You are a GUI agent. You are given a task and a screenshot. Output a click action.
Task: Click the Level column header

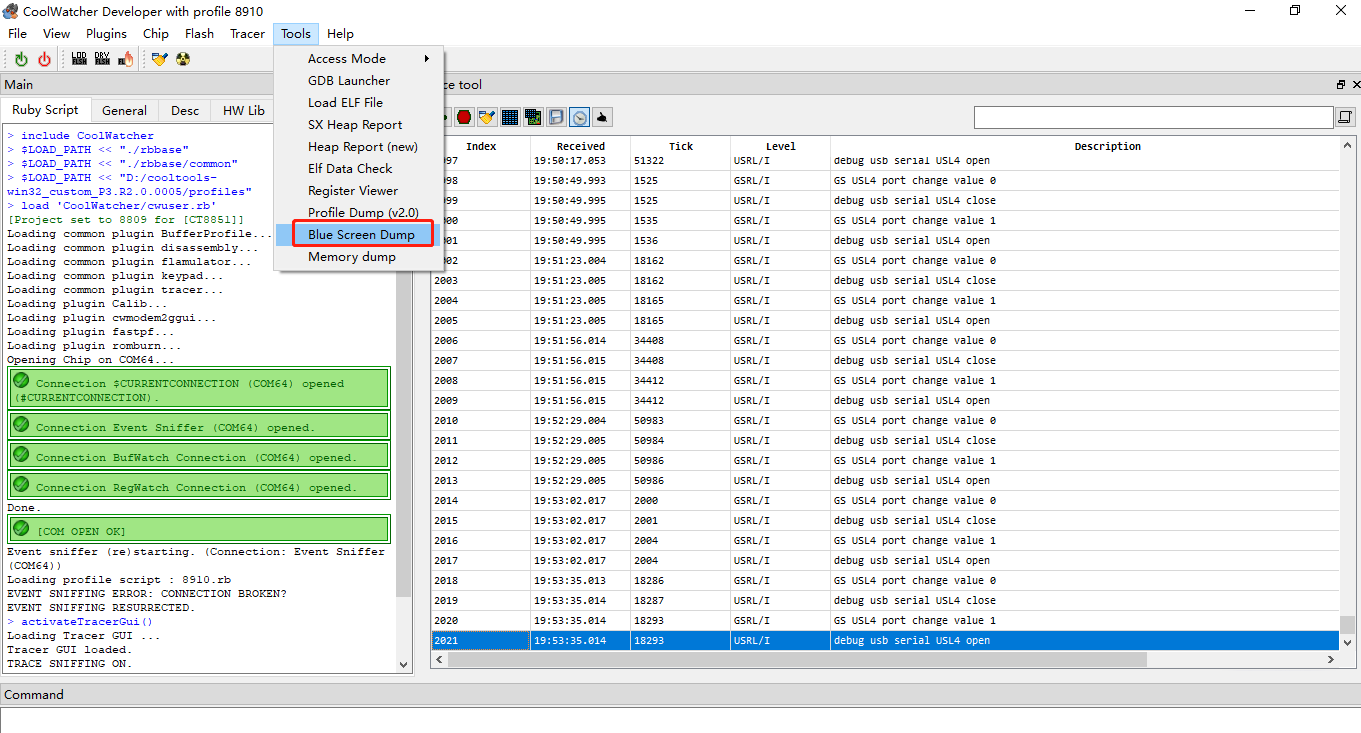781,146
